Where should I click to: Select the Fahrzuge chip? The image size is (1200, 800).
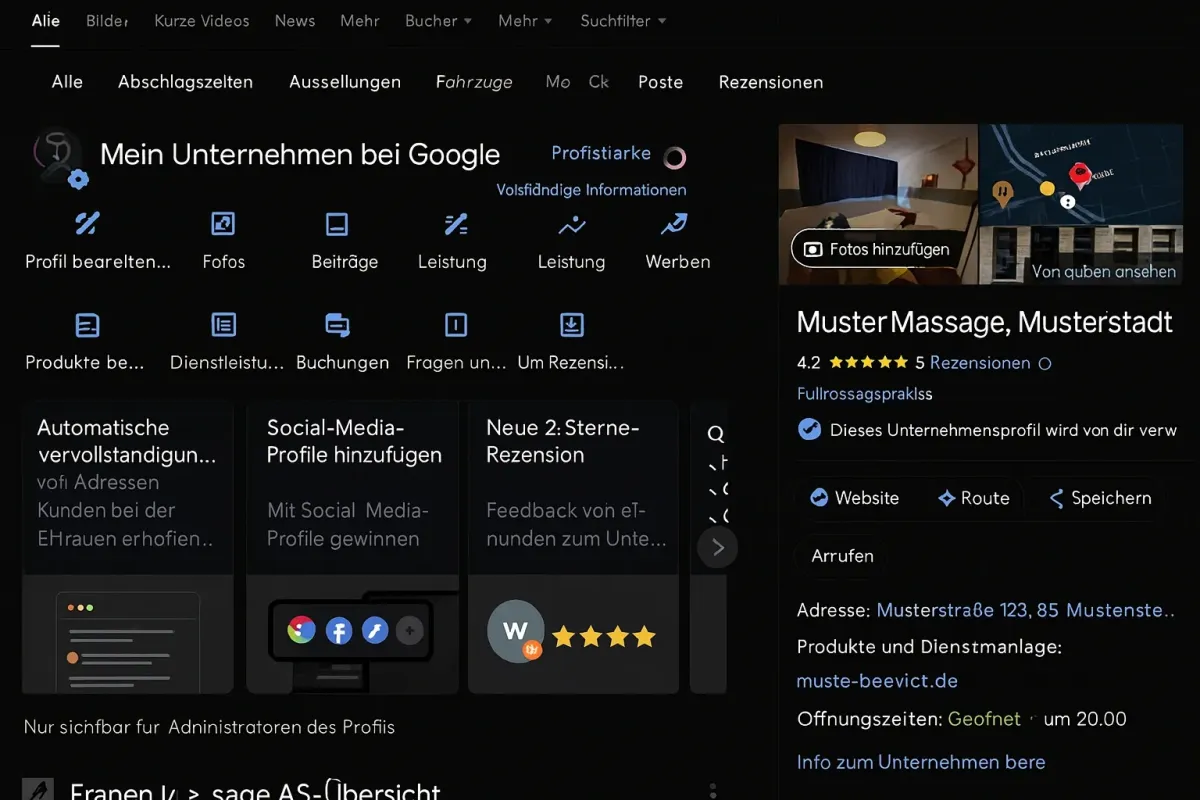click(x=474, y=82)
